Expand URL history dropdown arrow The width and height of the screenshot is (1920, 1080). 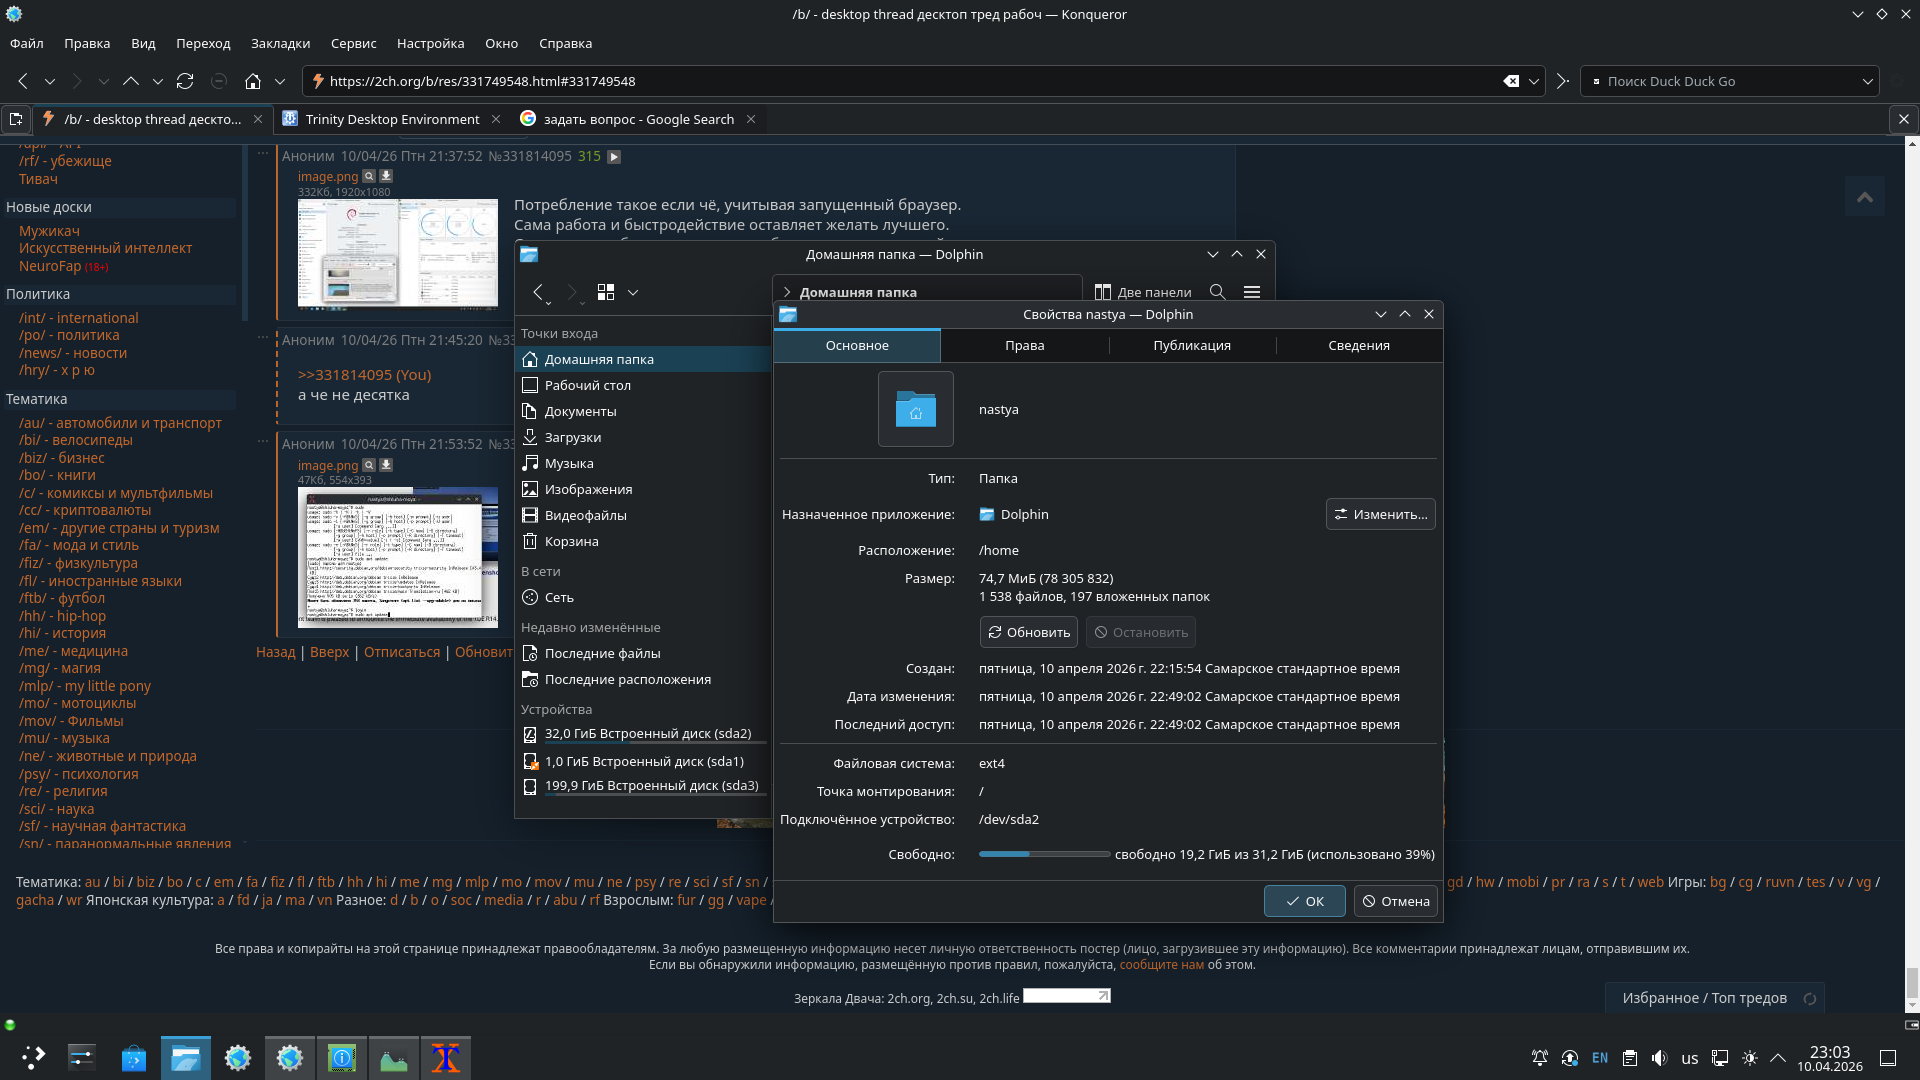pos(1533,81)
